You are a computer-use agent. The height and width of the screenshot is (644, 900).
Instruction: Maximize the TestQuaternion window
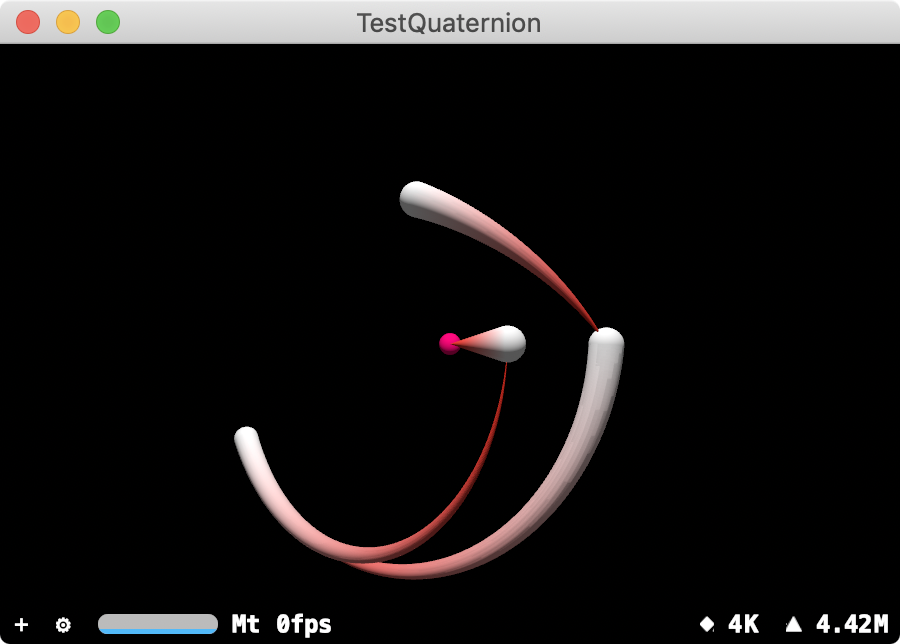108,22
